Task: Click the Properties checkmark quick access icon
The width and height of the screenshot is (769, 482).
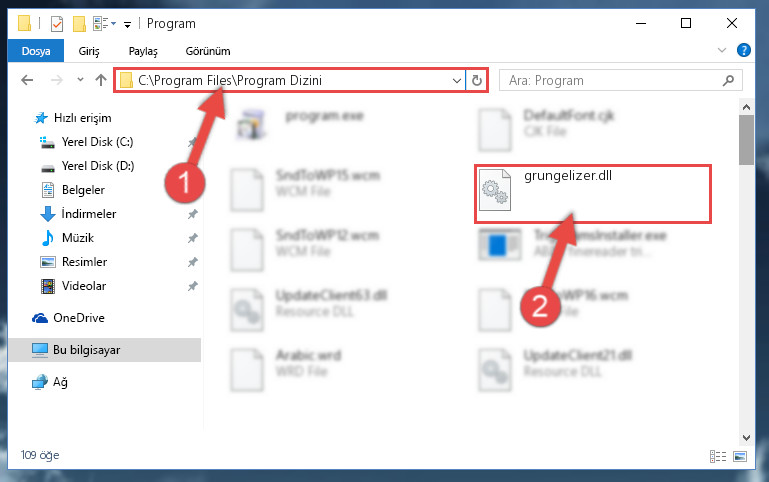Action: 57,24
